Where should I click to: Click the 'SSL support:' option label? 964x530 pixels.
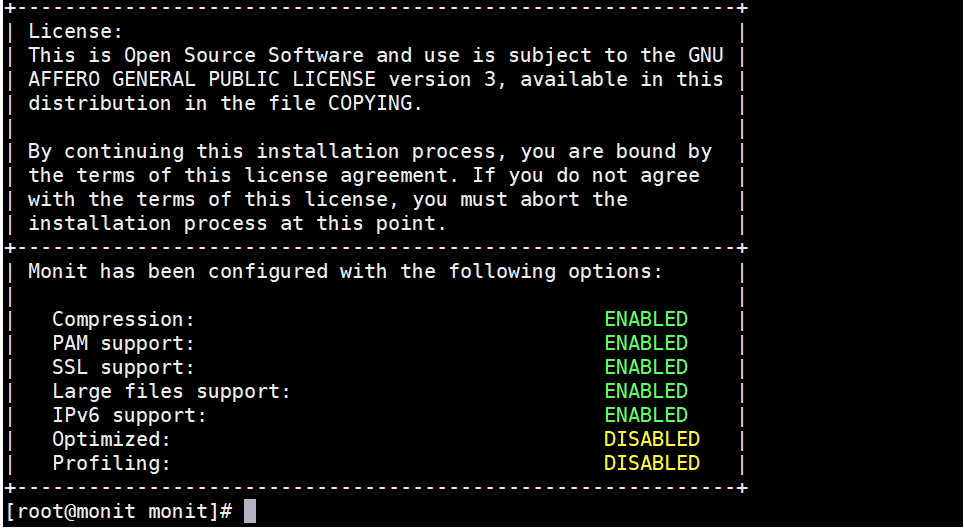click(x=124, y=367)
